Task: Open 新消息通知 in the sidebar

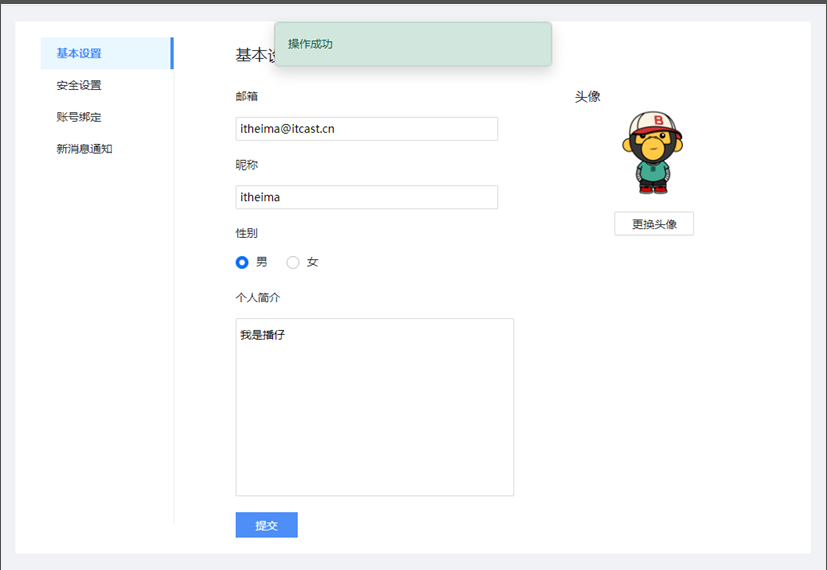Action: click(x=84, y=149)
